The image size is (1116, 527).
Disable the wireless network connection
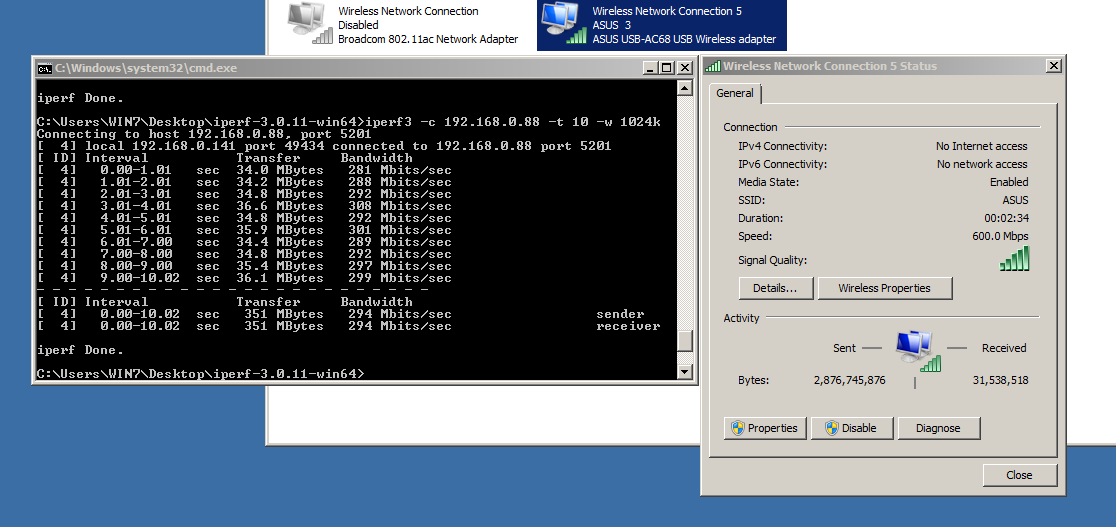[850, 428]
